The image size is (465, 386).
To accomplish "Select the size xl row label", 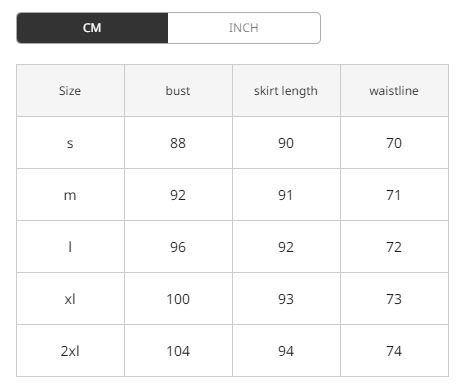I will point(70,299).
